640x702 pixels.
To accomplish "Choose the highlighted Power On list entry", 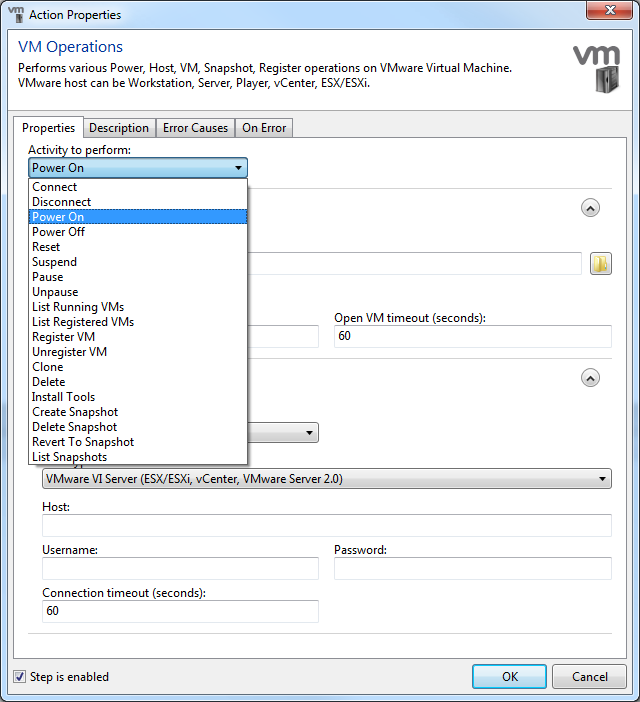I will [138, 217].
